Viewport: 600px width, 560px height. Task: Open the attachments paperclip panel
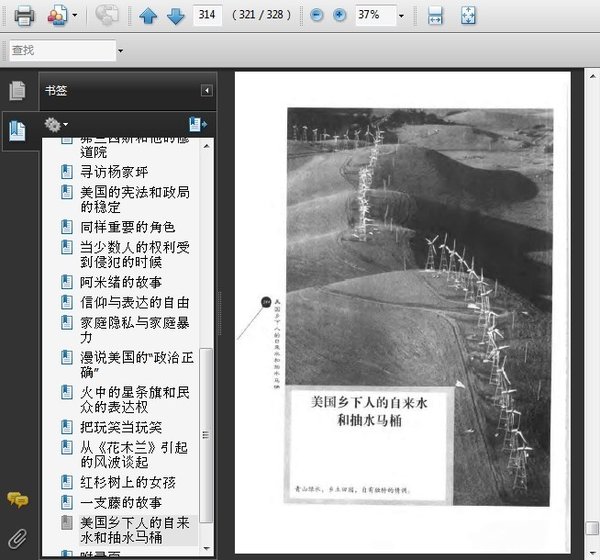pos(17,538)
